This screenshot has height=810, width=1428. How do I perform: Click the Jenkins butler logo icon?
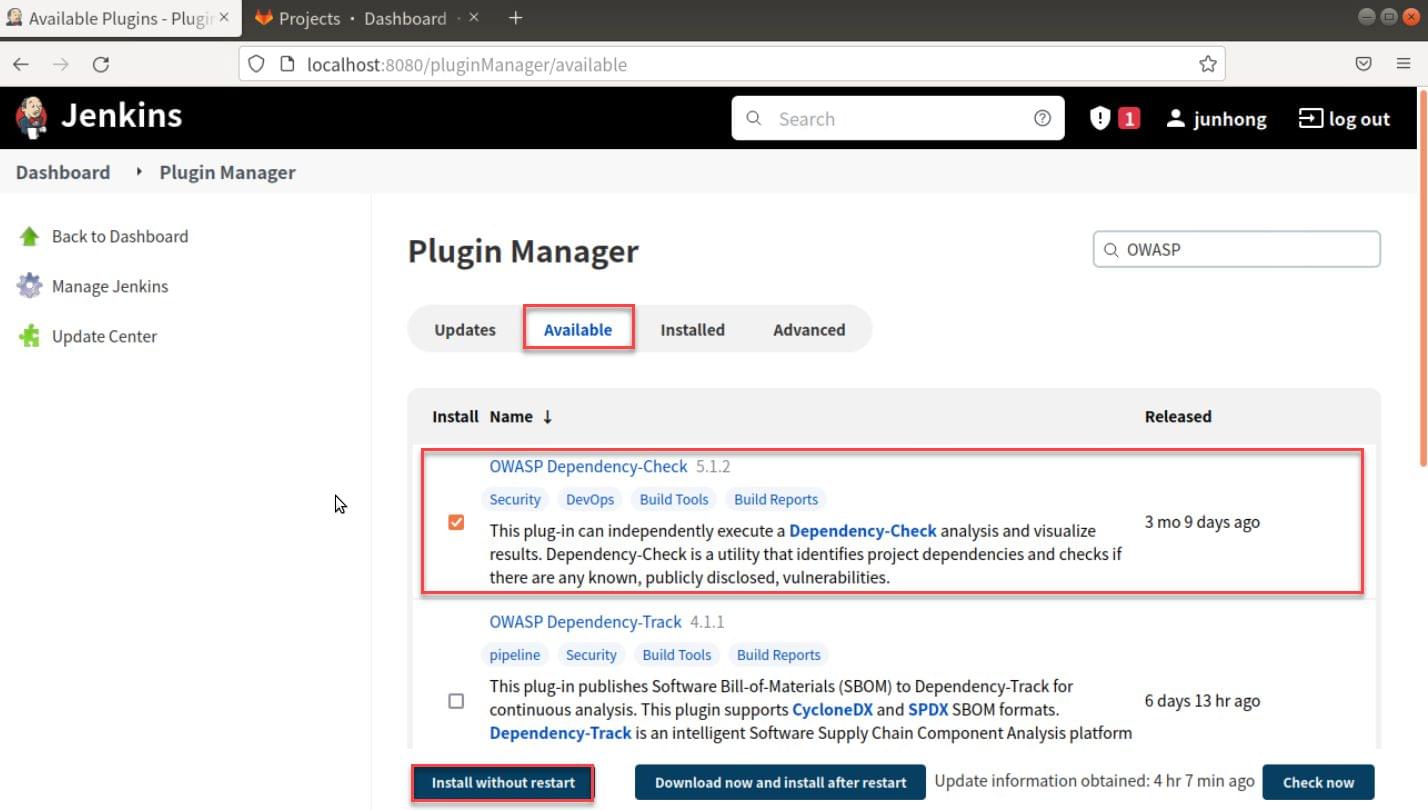[x=31, y=117]
